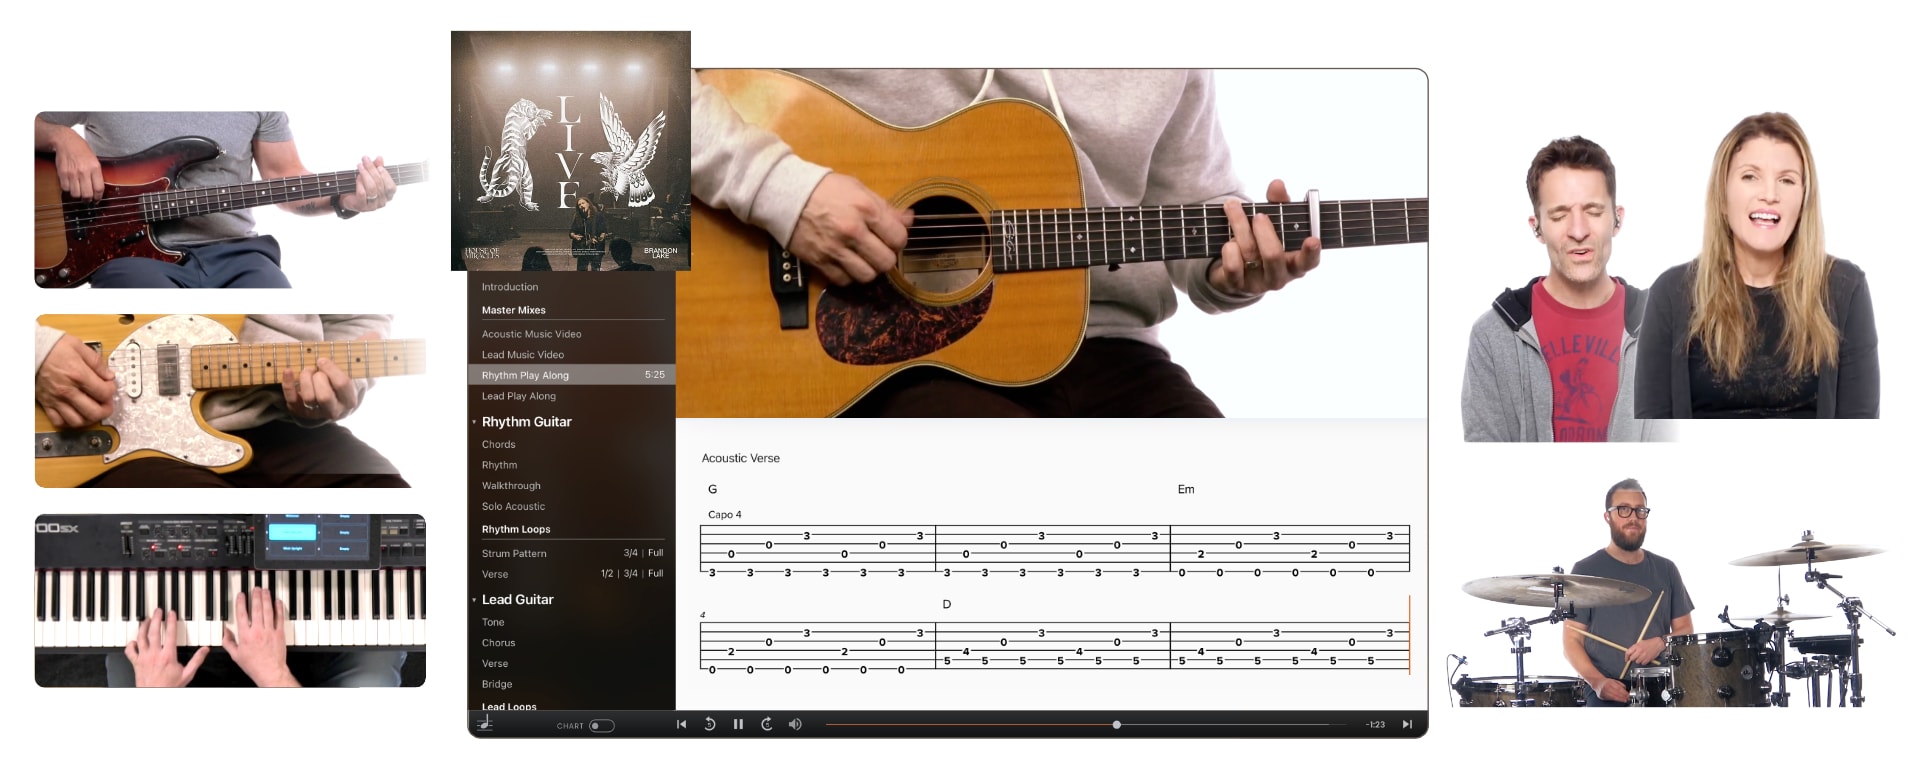Click the skip to beginning icon
Image resolution: width=1920 pixels, height=780 pixels.
pyautogui.click(x=681, y=725)
